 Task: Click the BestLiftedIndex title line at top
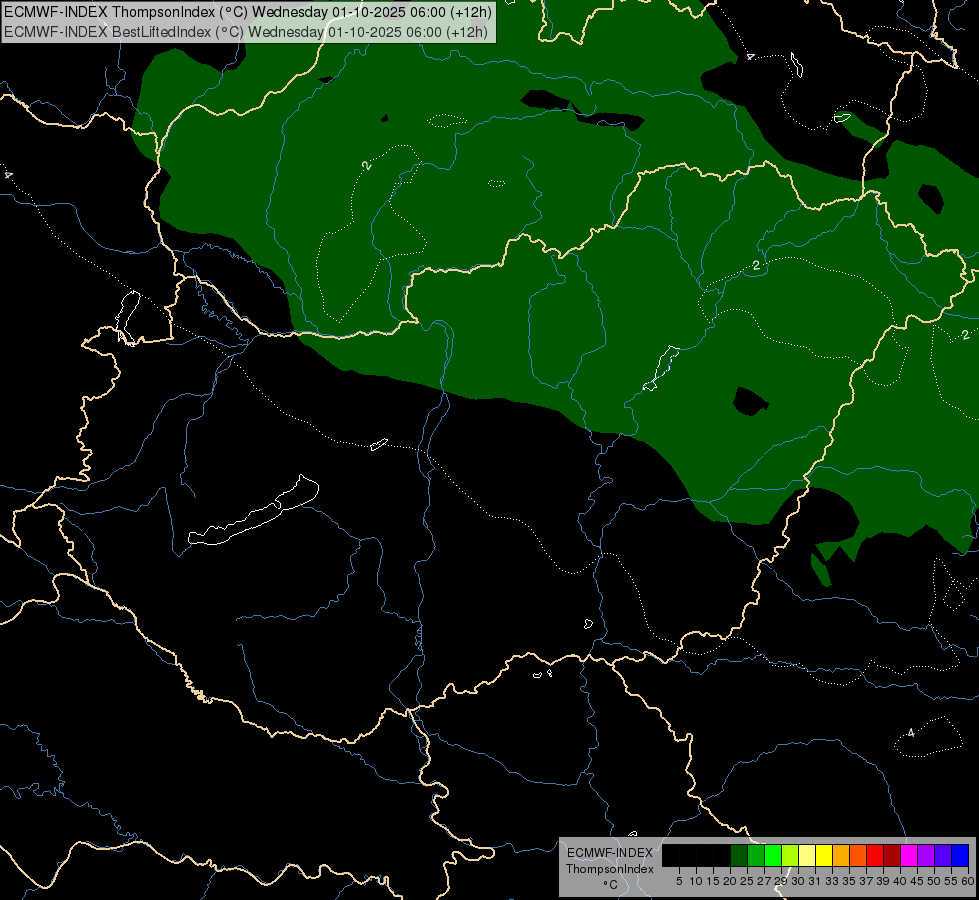(246, 32)
